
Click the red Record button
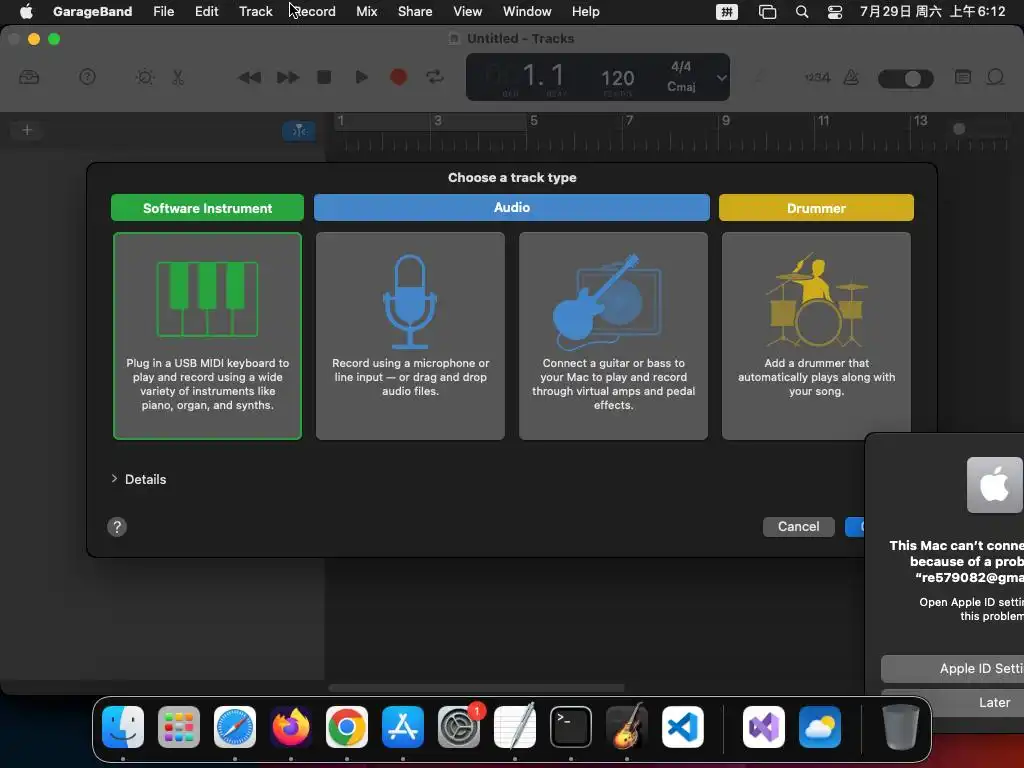point(398,77)
